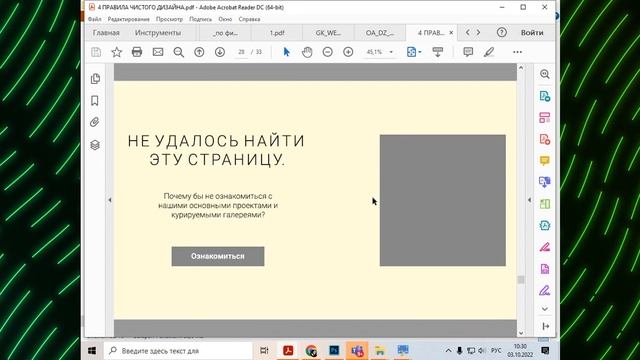Print the document with printer icon
Image resolution: width=640 pixels, height=360 pixels.
point(137,52)
